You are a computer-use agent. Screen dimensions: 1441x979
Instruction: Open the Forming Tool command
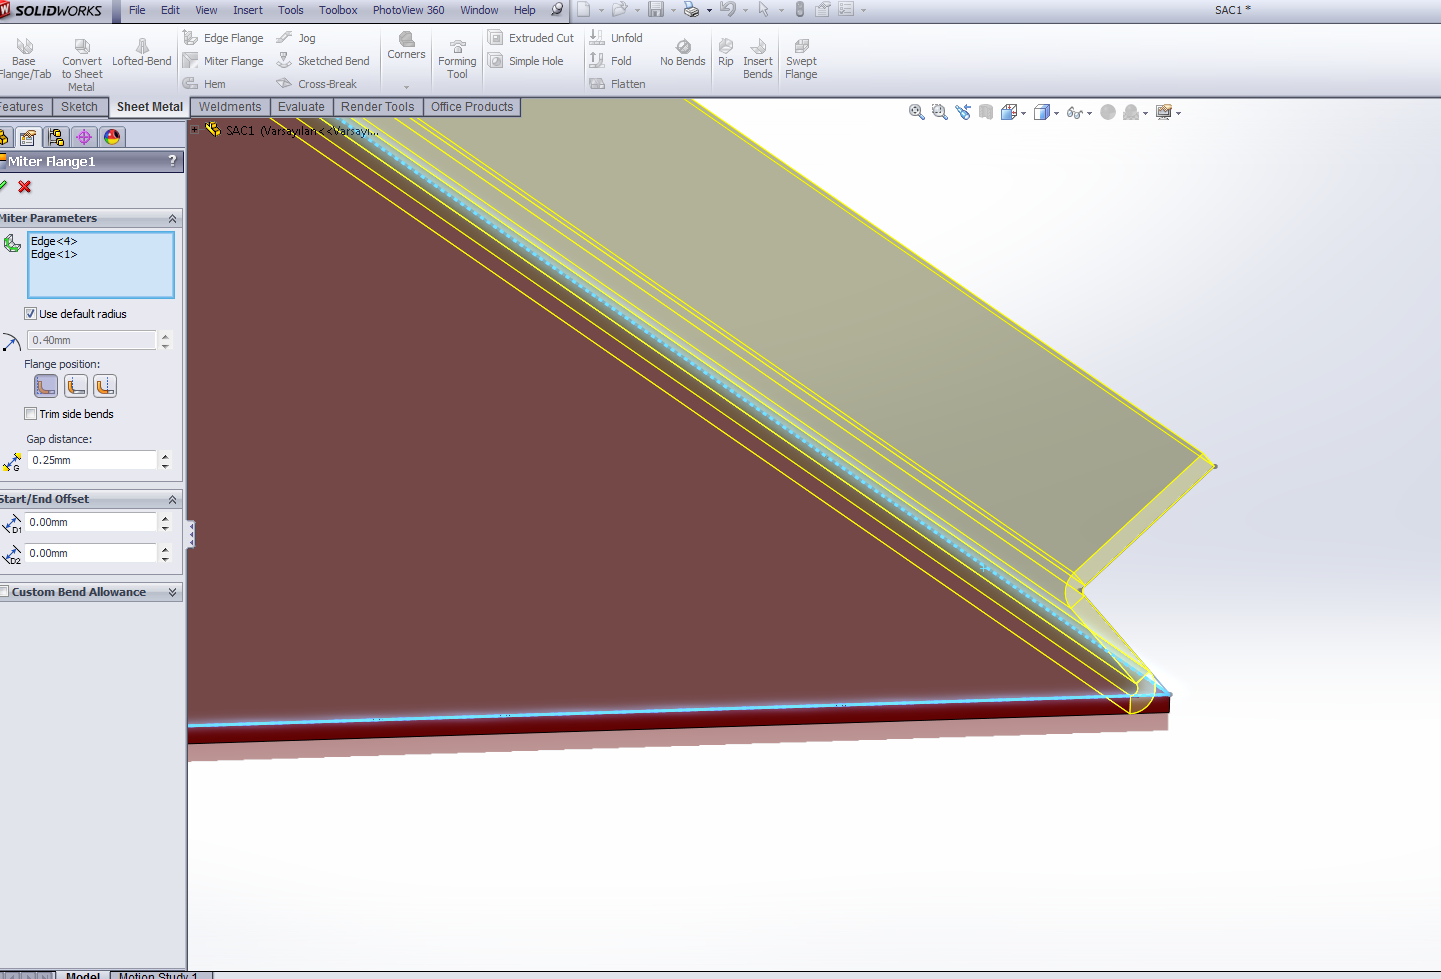[457, 60]
